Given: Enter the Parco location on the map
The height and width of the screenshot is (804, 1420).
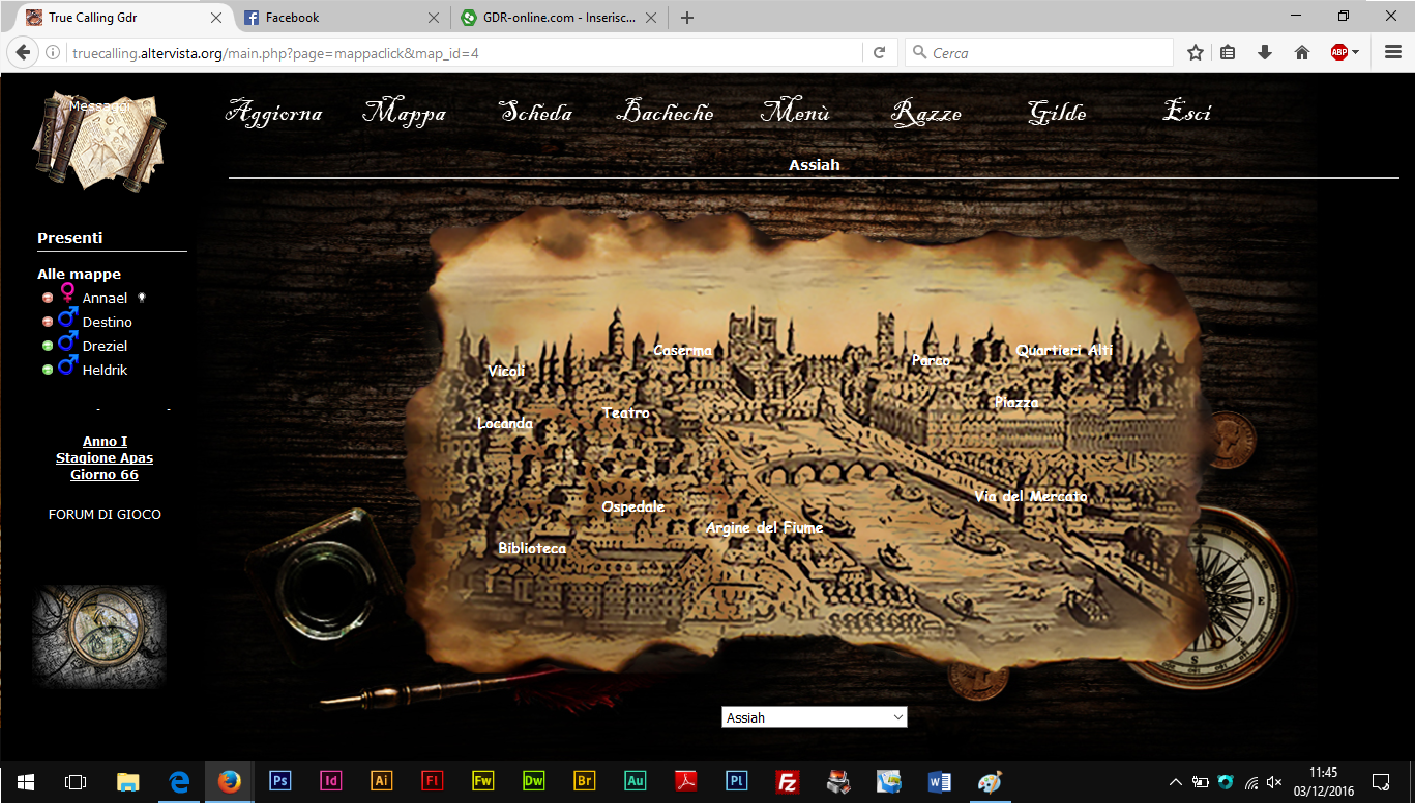Looking at the screenshot, I should [x=931, y=360].
